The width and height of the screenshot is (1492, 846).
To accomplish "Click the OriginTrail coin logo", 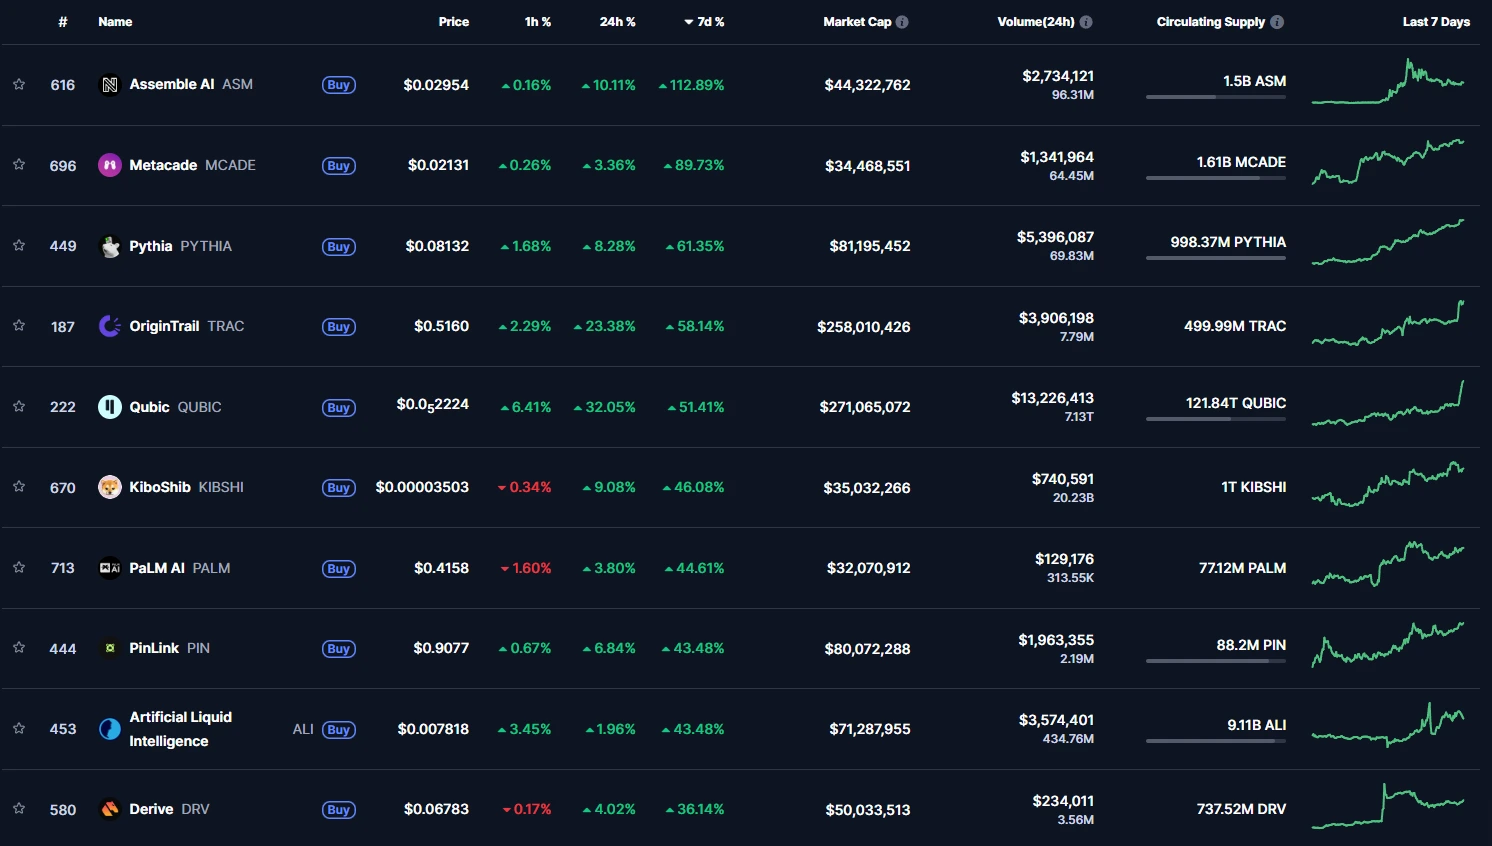I will click(110, 326).
